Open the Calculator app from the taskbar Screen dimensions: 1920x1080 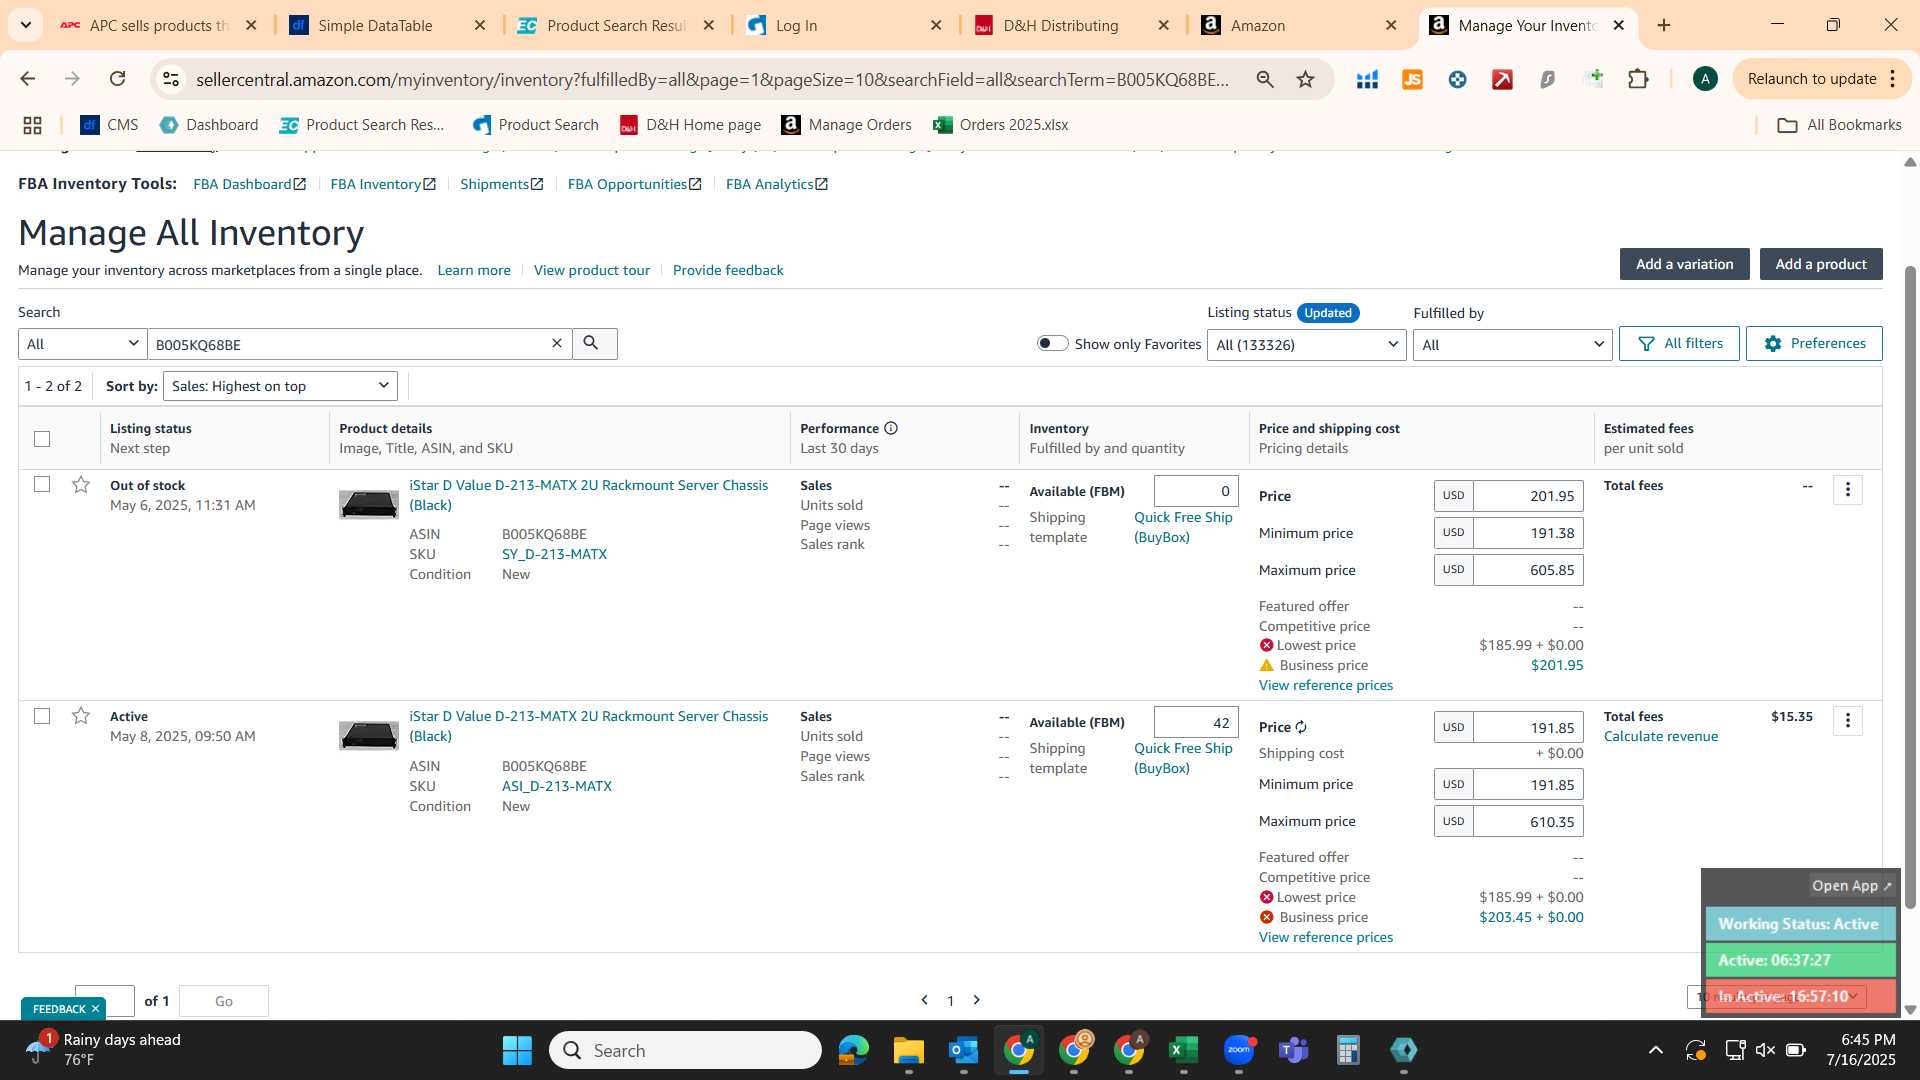tap(1348, 1050)
